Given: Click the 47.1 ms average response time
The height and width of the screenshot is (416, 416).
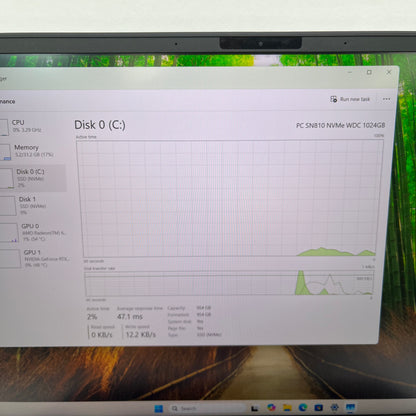Looking at the screenshot, I should coord(130,316).
